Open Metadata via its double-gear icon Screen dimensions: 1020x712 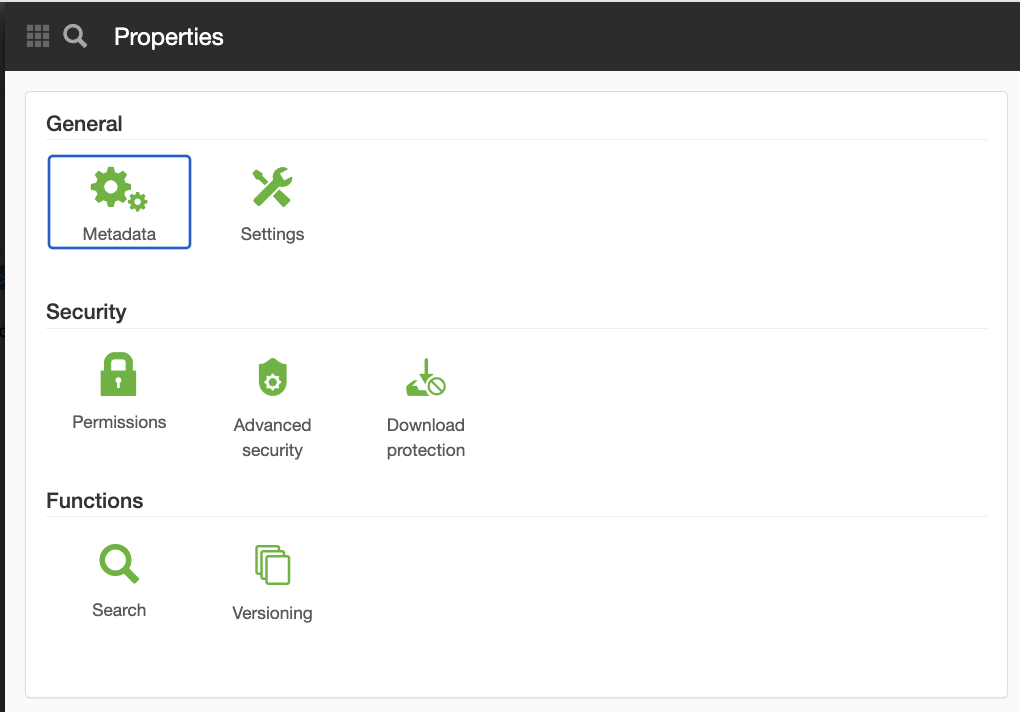coord(119,189)
